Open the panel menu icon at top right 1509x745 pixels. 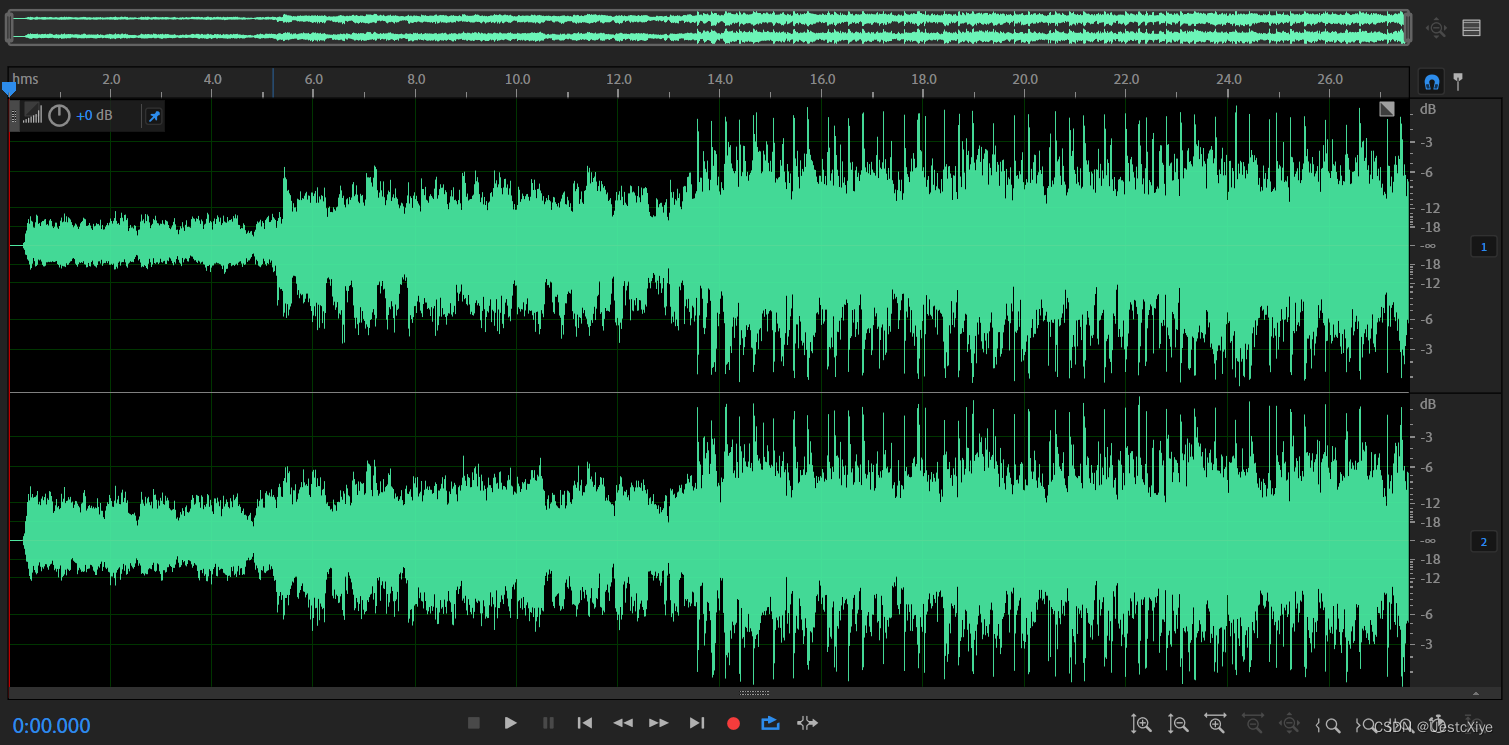click(x=1471, y=28)
